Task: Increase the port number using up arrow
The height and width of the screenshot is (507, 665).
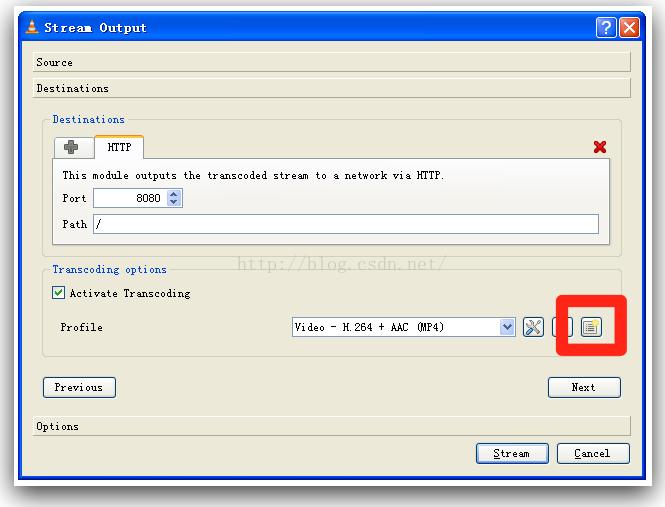Action: pos(174,194)
